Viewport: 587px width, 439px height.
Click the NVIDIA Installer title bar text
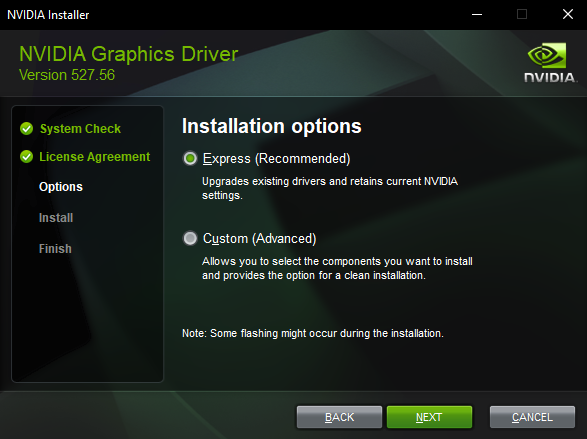point(48,15)
